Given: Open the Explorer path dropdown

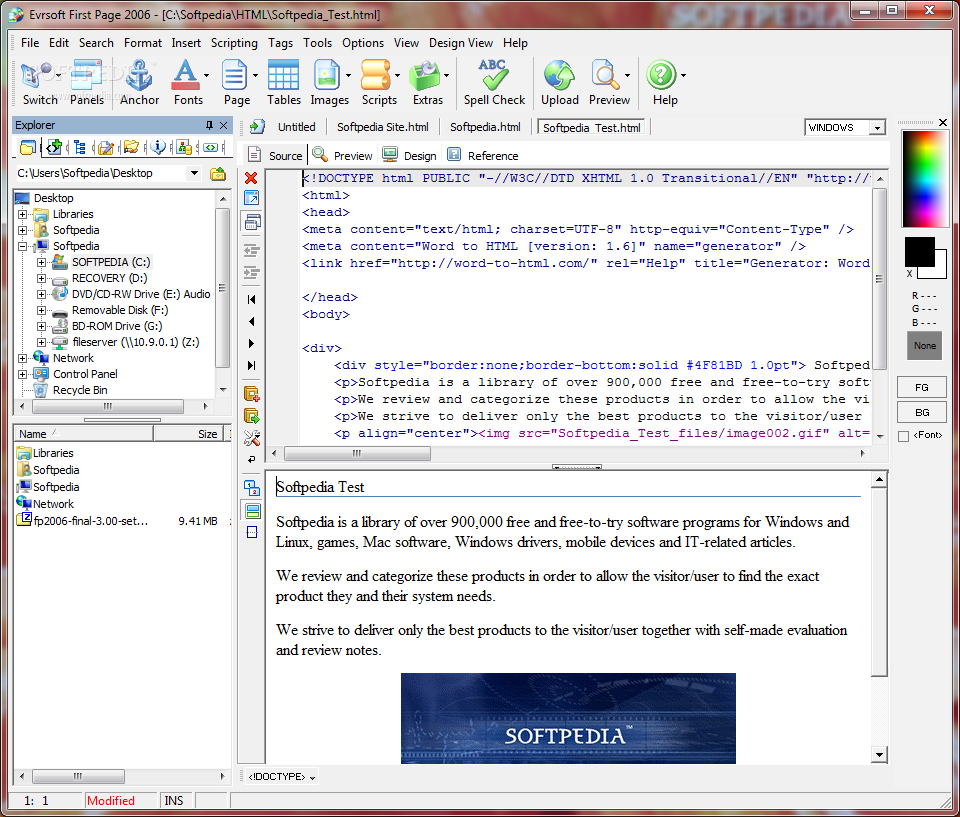Looking at the screenshot, I should 194,173.
